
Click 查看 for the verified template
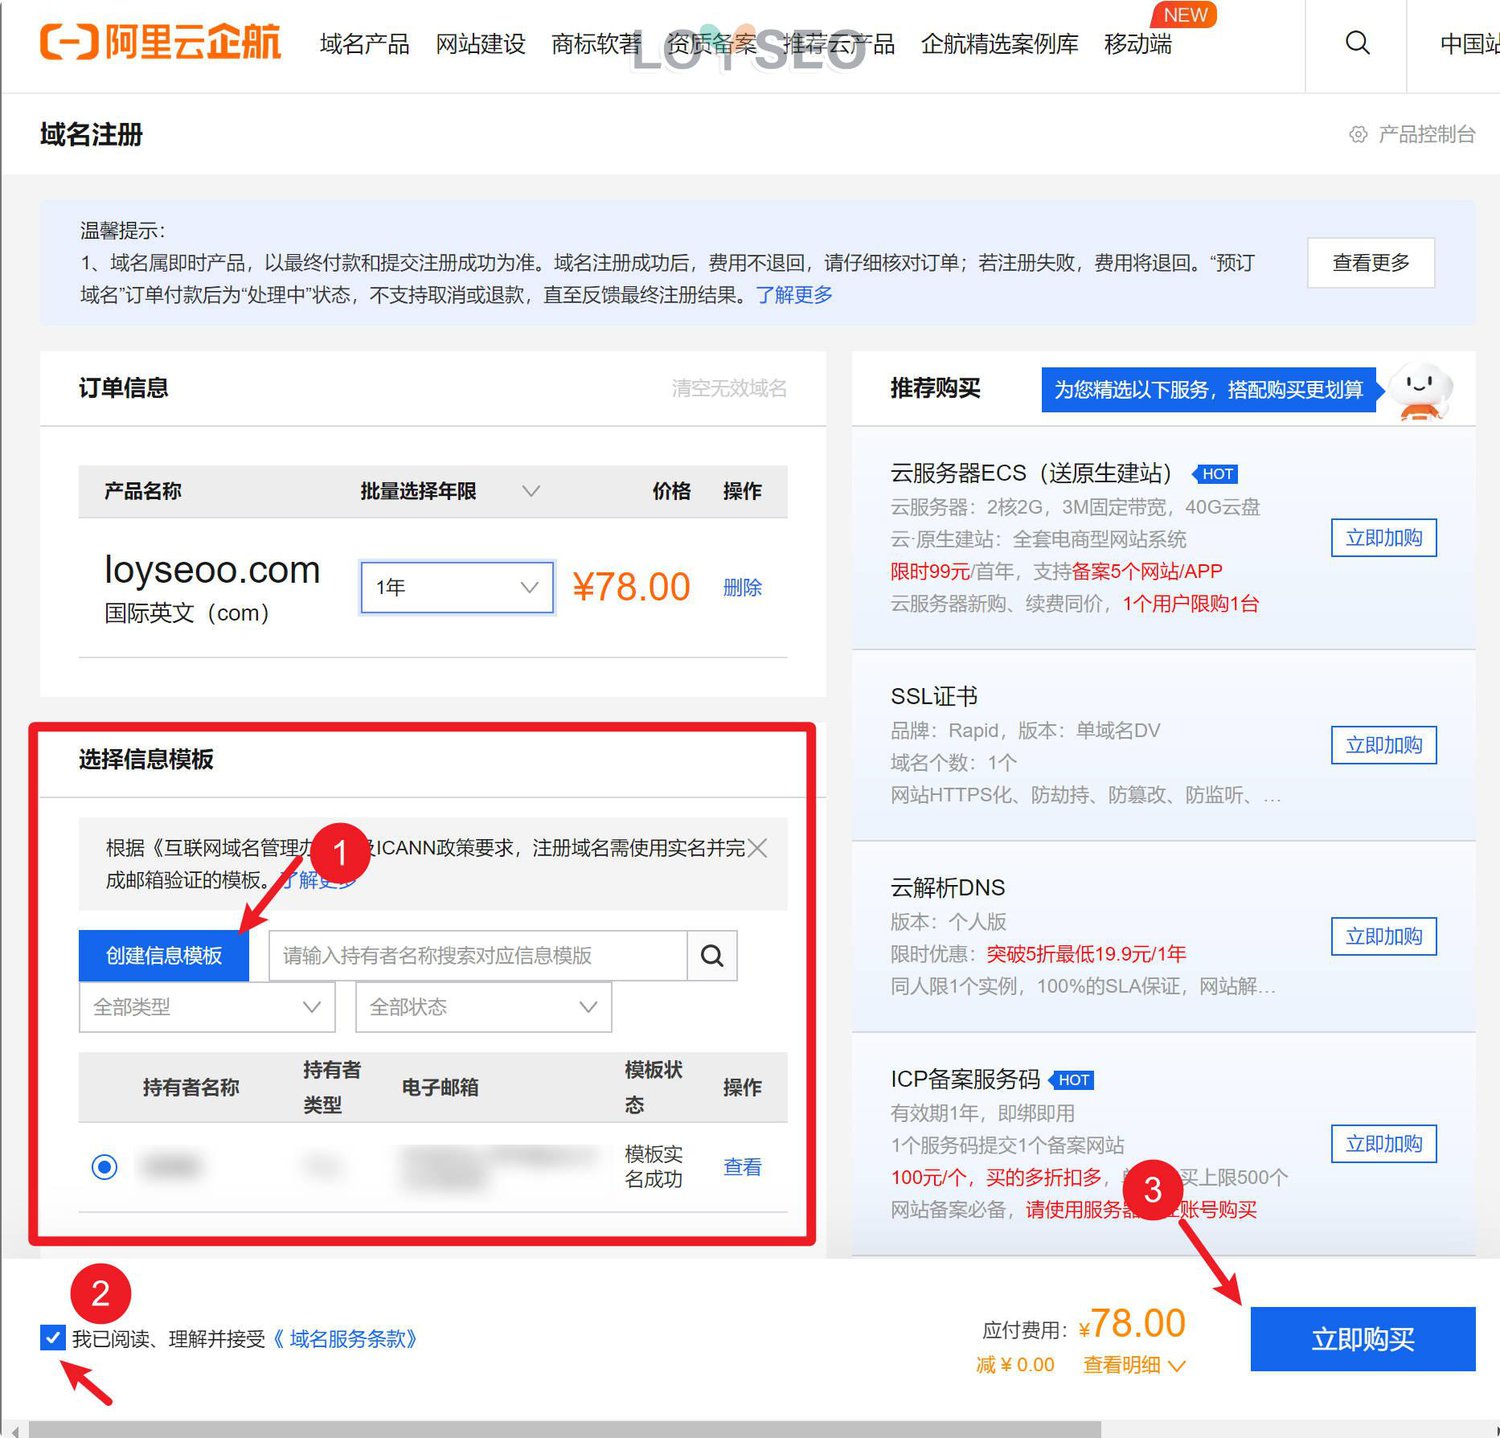pyautogui.click(x=742, y=1167)
